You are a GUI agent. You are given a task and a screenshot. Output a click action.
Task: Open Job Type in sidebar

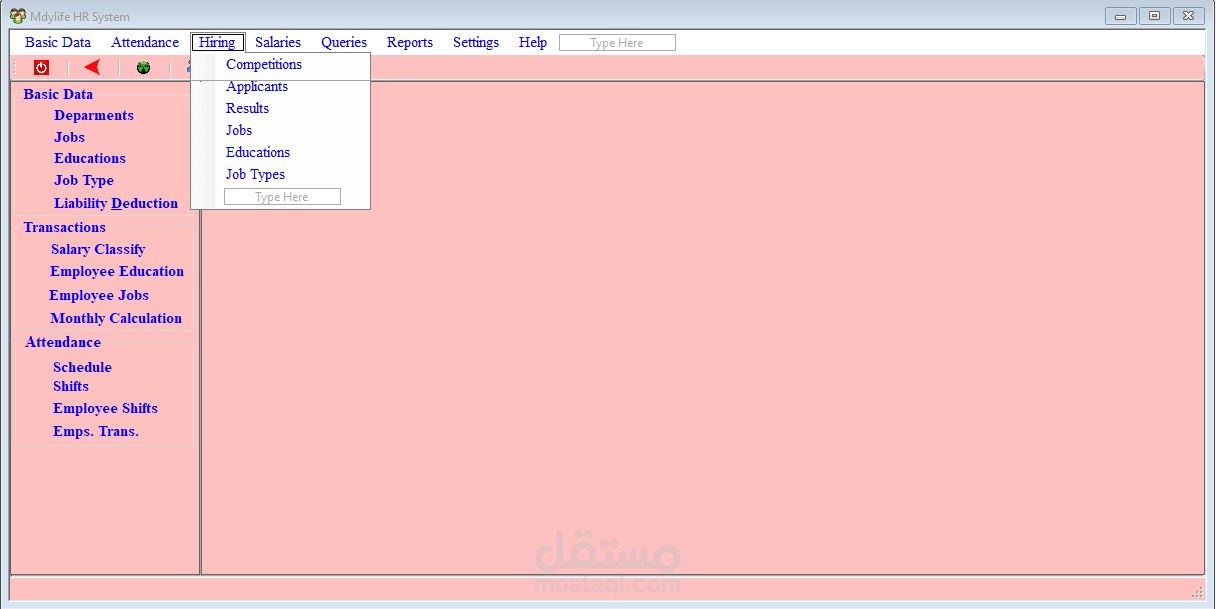[84, 180]
